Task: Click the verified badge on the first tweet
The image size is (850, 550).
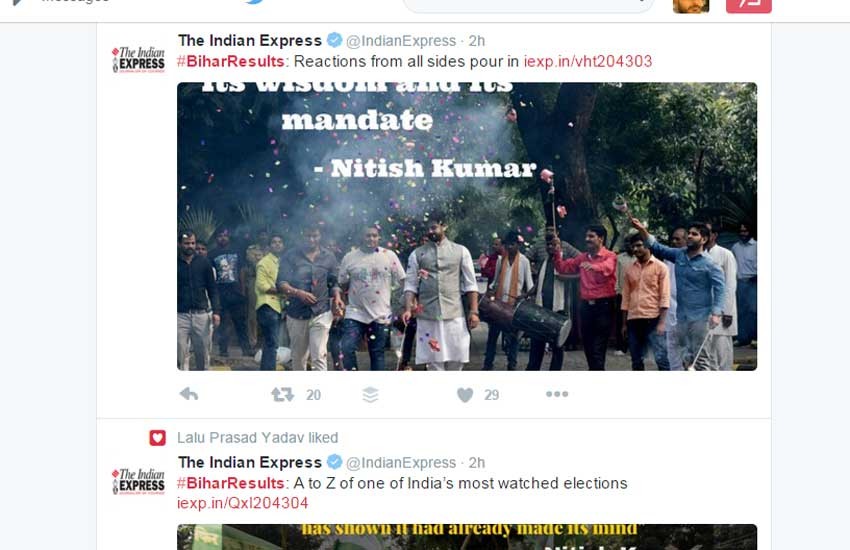Action: (x=334, y=40)
